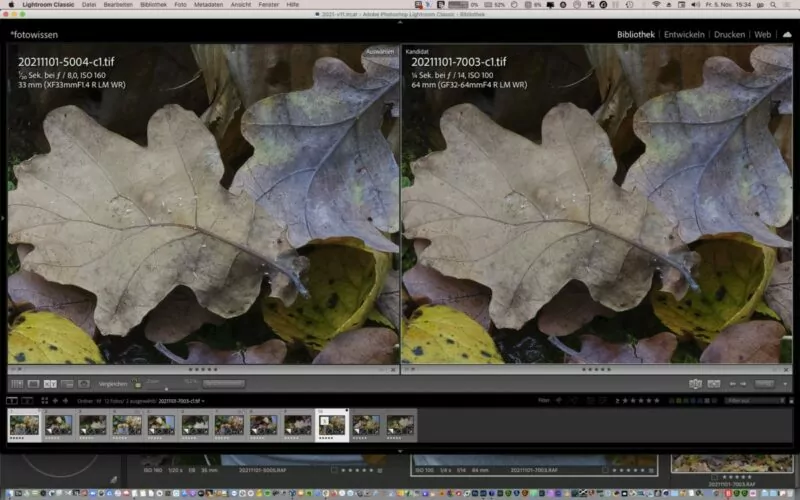
Task: Open the Foto menu
Action: click(181, 5)
